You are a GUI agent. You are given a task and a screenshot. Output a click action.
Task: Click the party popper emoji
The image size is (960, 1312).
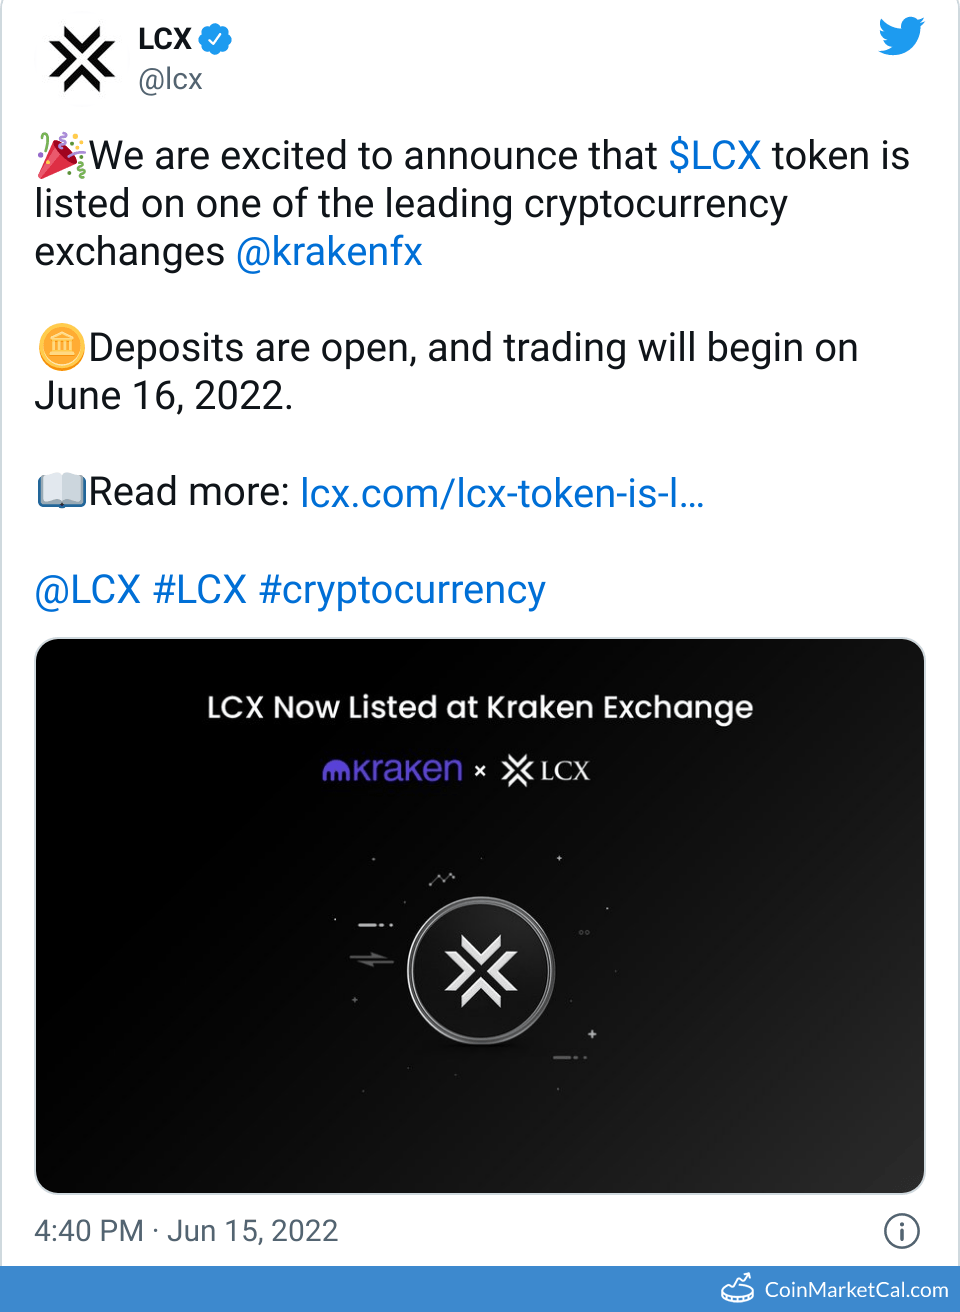61,155
